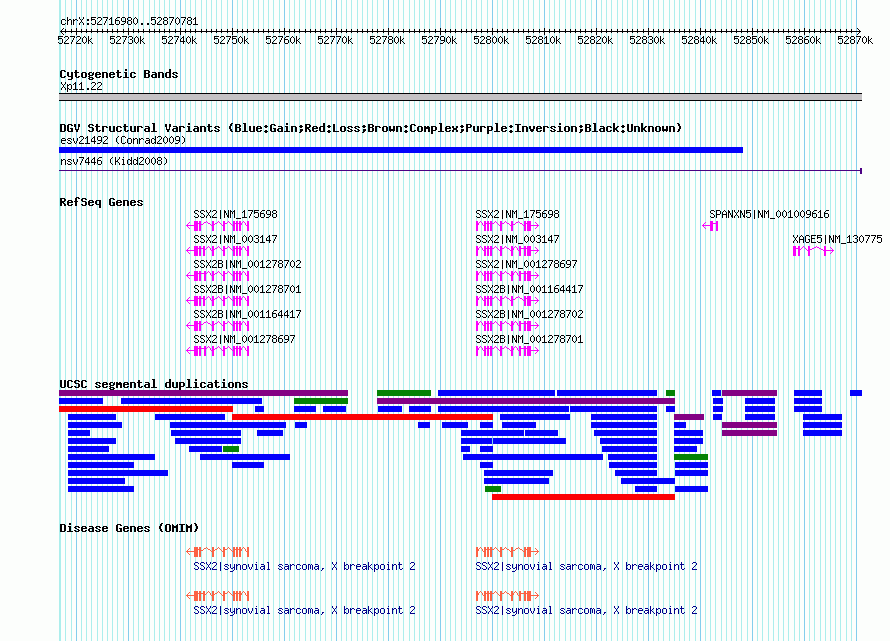Click upper reverse-strand SSX2 synovial sarcoma link

pyautogui.click(x=304, y=566)
